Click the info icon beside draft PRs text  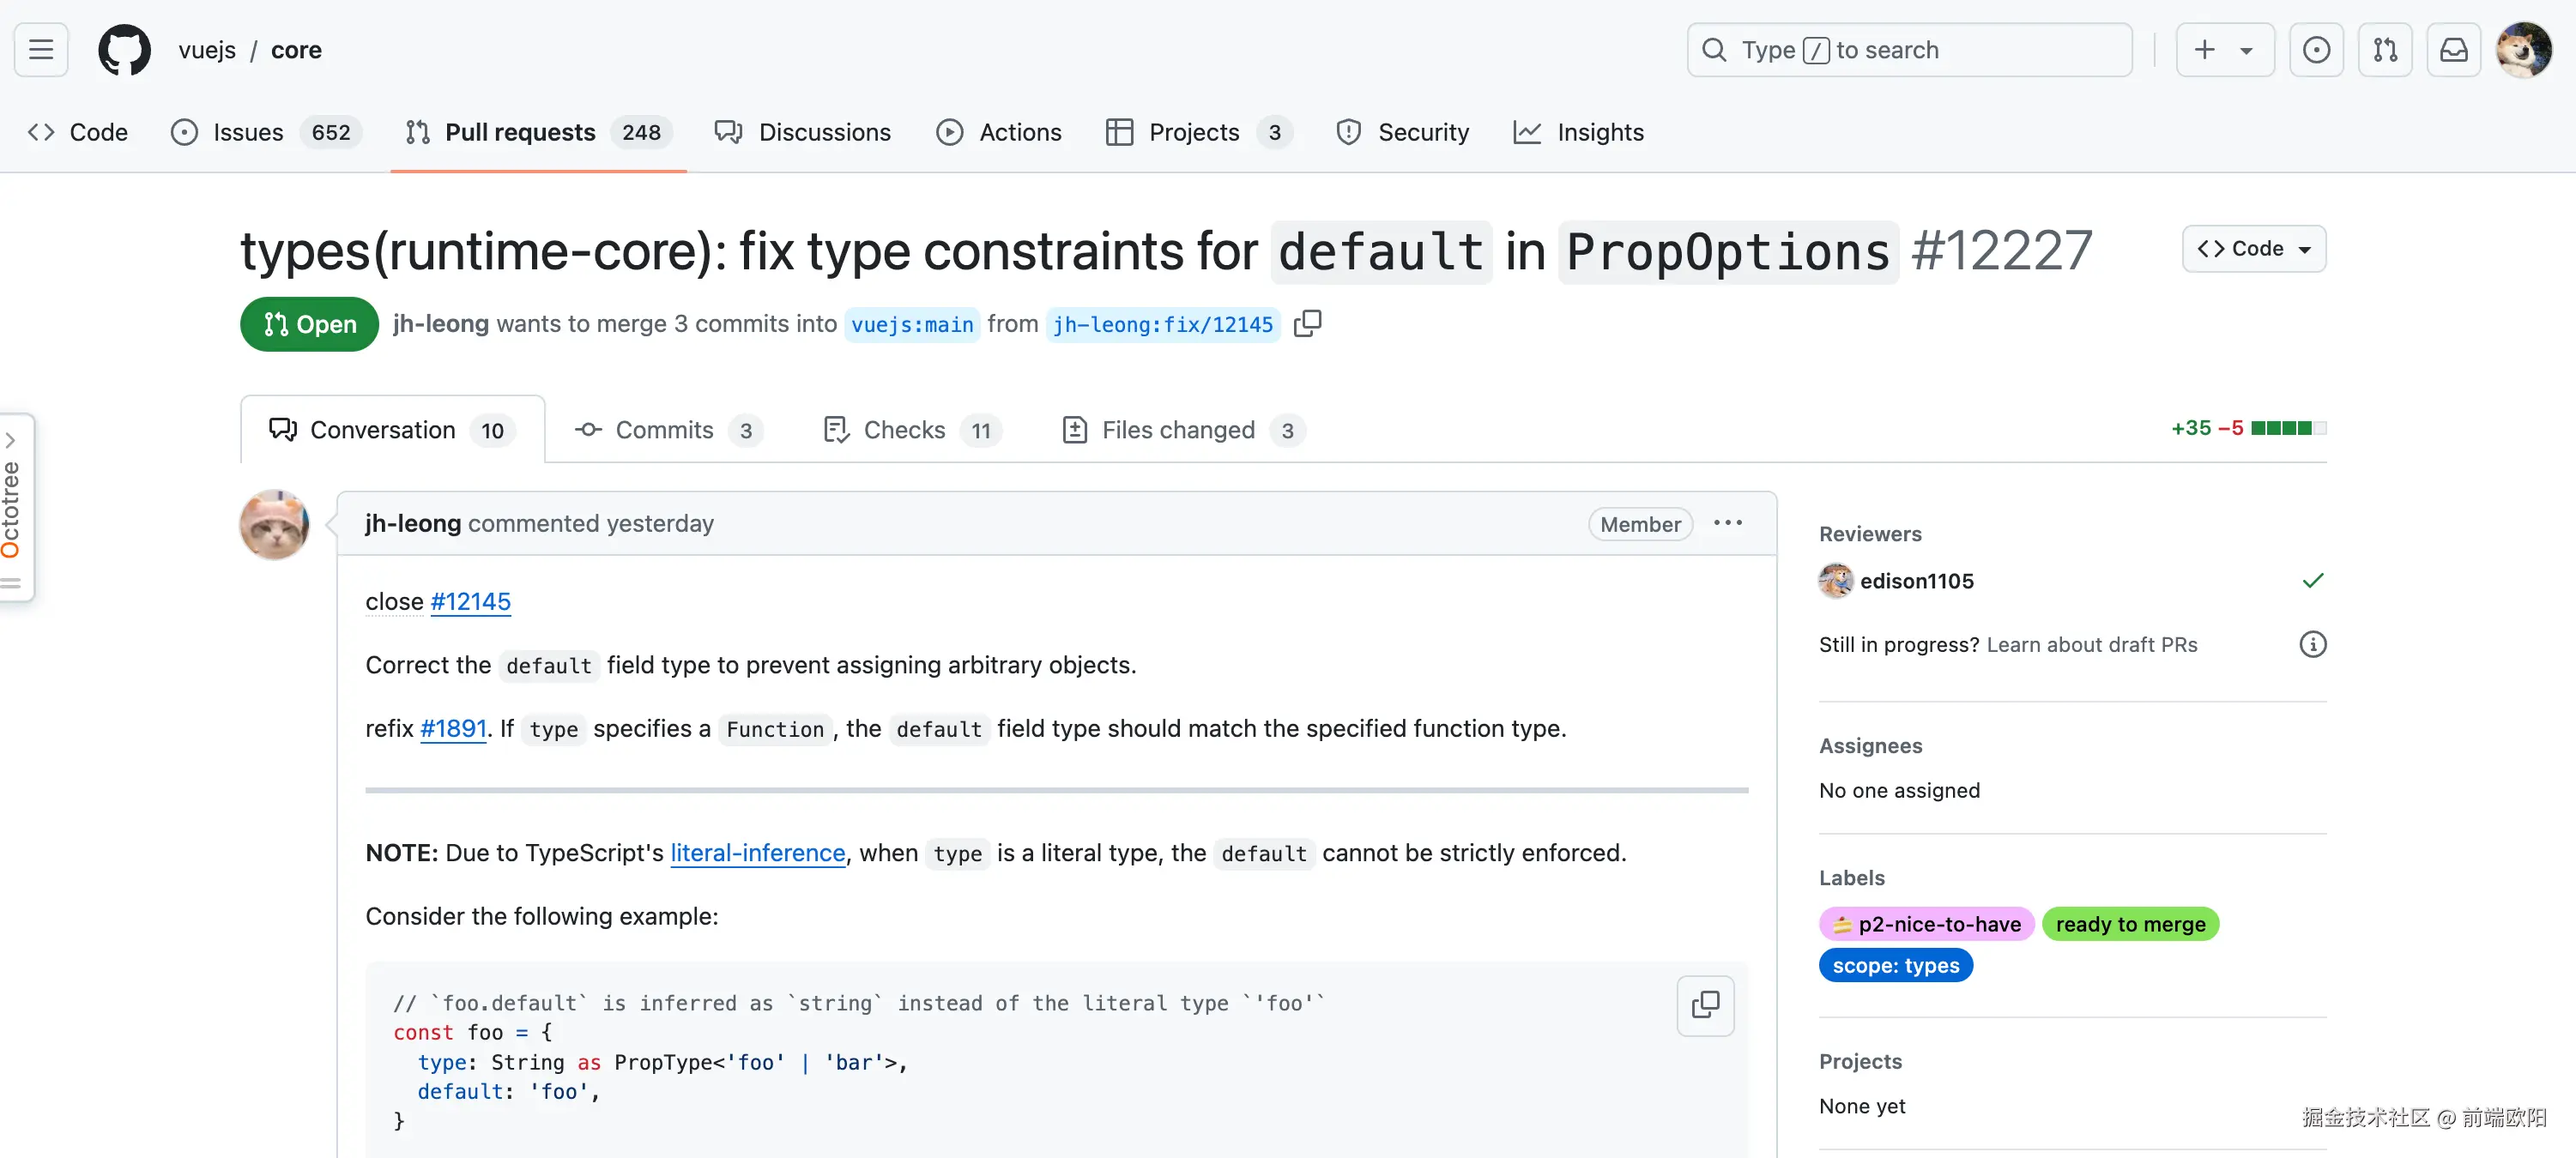coord(2313,644)
